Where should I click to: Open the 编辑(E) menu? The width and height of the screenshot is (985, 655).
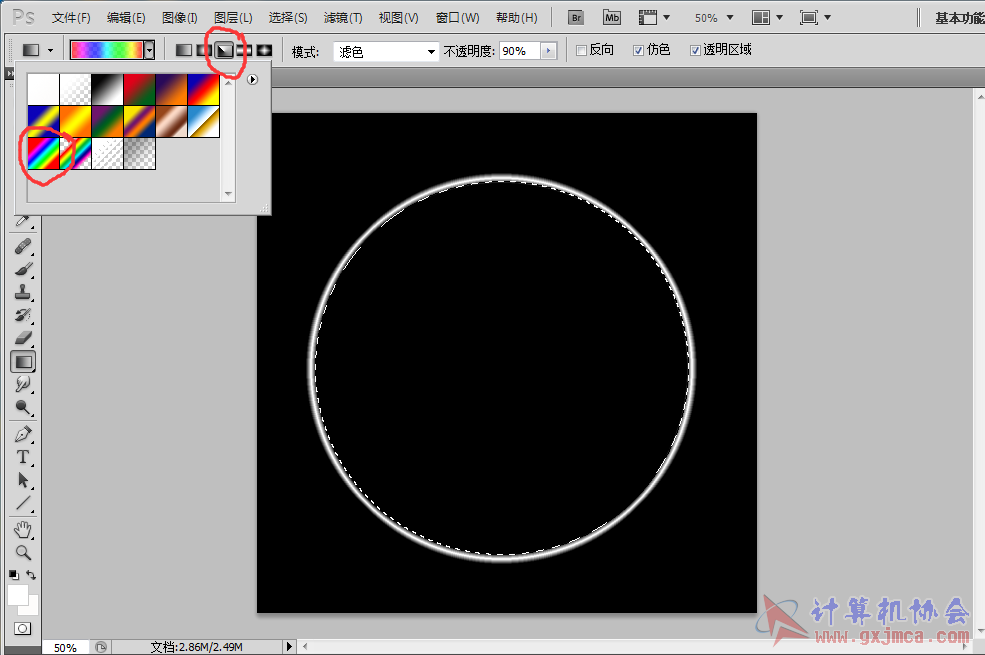[x=126, y=18]
